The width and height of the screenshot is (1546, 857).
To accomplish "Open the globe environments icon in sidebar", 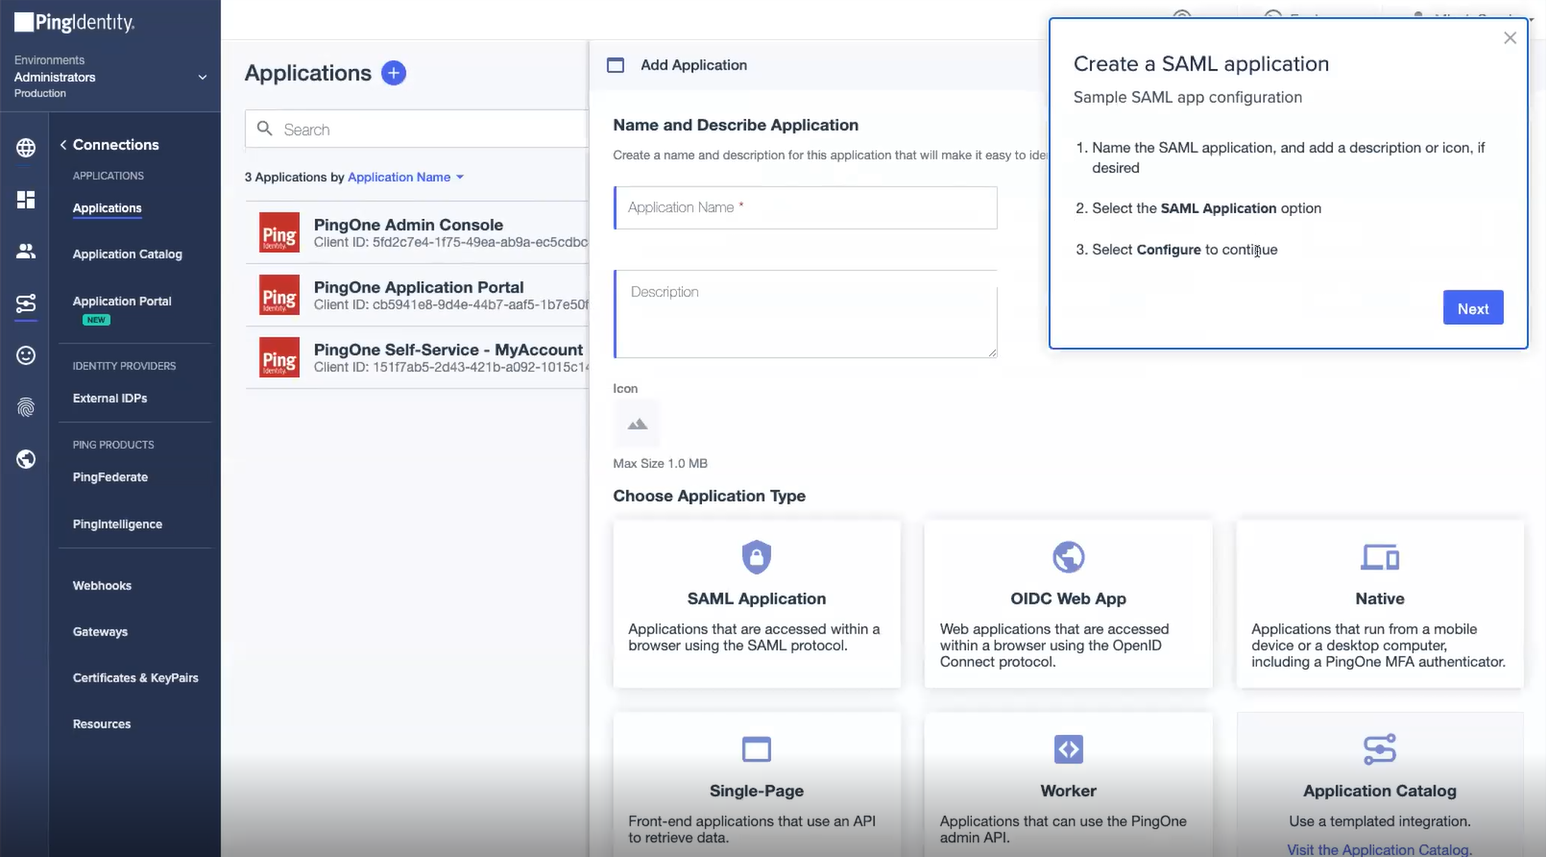I will coord(26,148).
